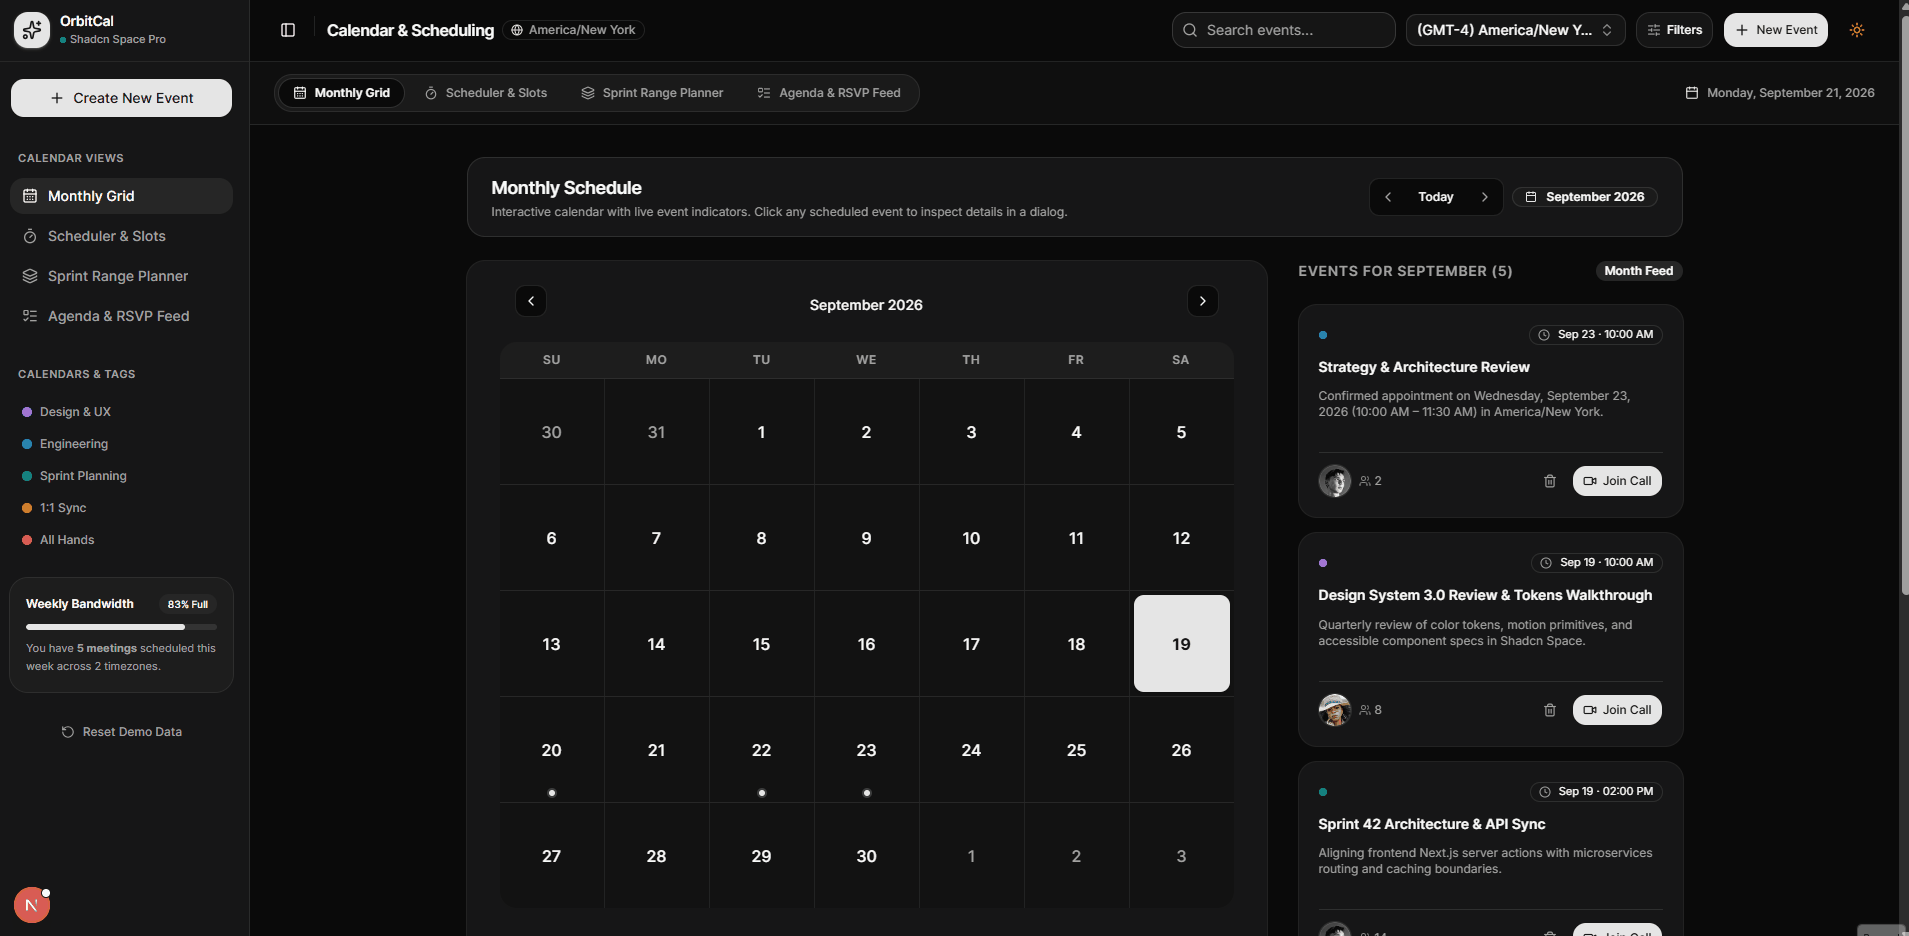Select Sprint Range Planner in the sidebar

coord(121,276)
